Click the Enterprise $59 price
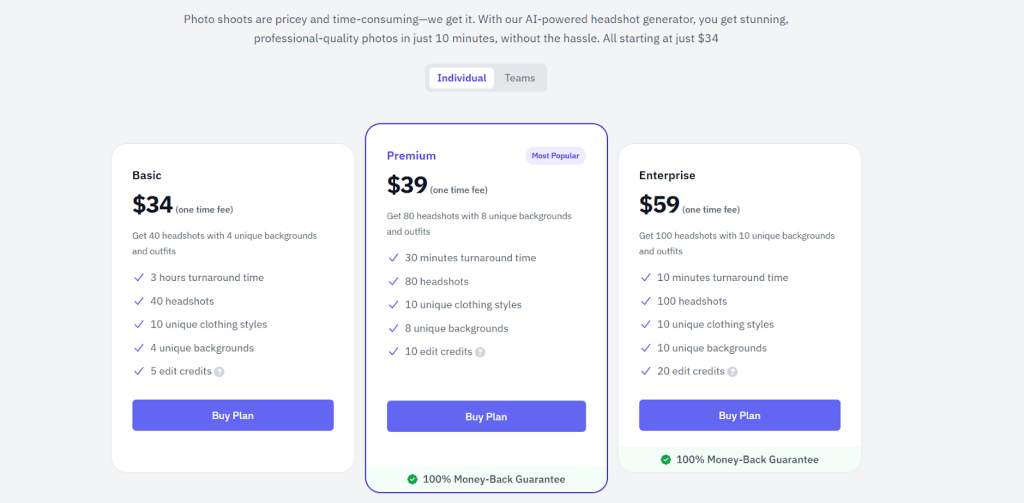Image resolution: width=1024 pixels, height=503 pixels. tap(660, 205)
